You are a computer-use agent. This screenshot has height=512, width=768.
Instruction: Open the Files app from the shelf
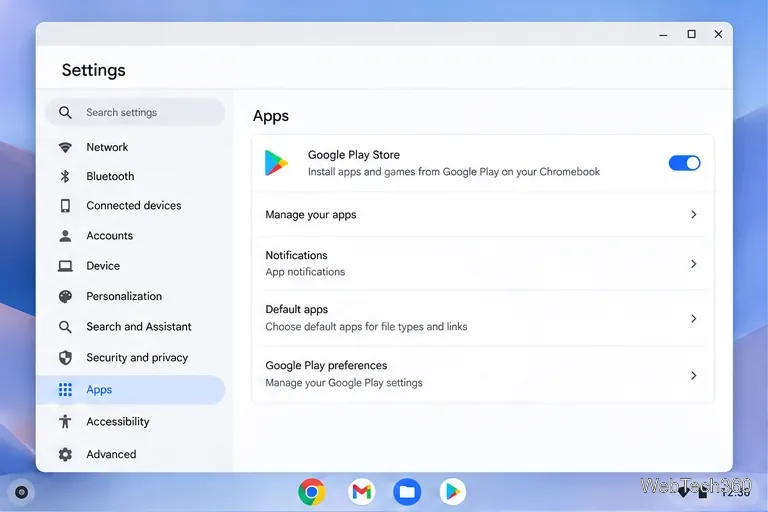pos(407,491)
